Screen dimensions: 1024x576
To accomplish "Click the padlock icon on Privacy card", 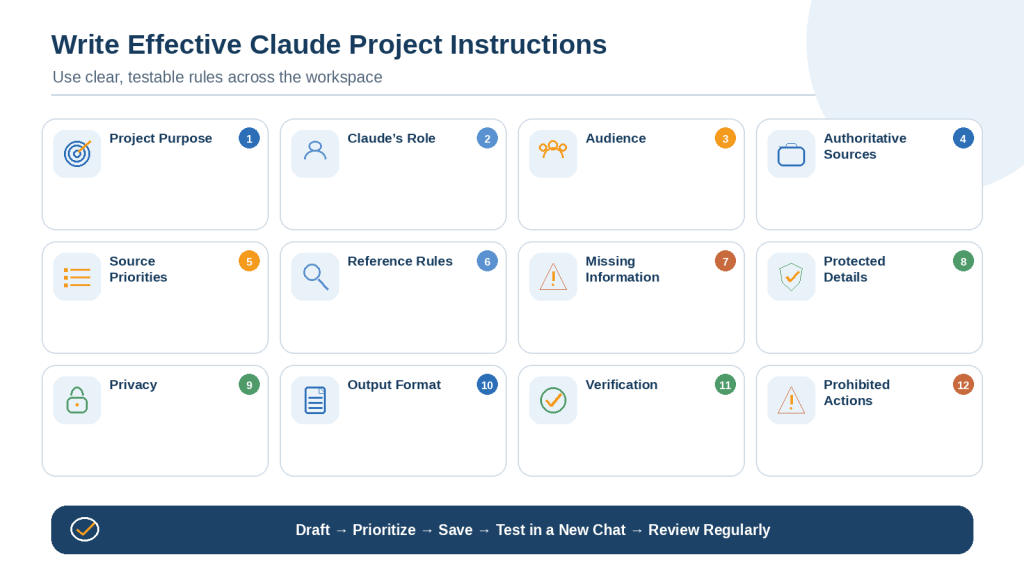I will click(x=77, y=400).
